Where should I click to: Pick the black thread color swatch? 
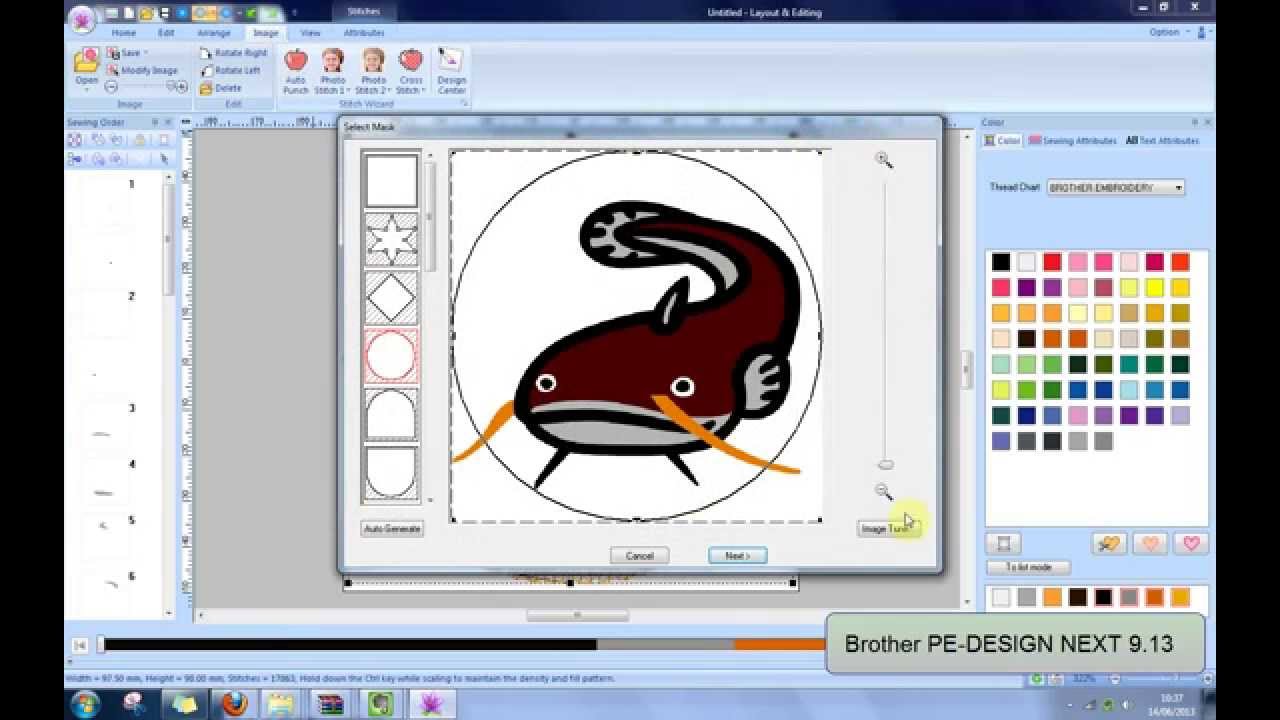(x=1001, y=262)
